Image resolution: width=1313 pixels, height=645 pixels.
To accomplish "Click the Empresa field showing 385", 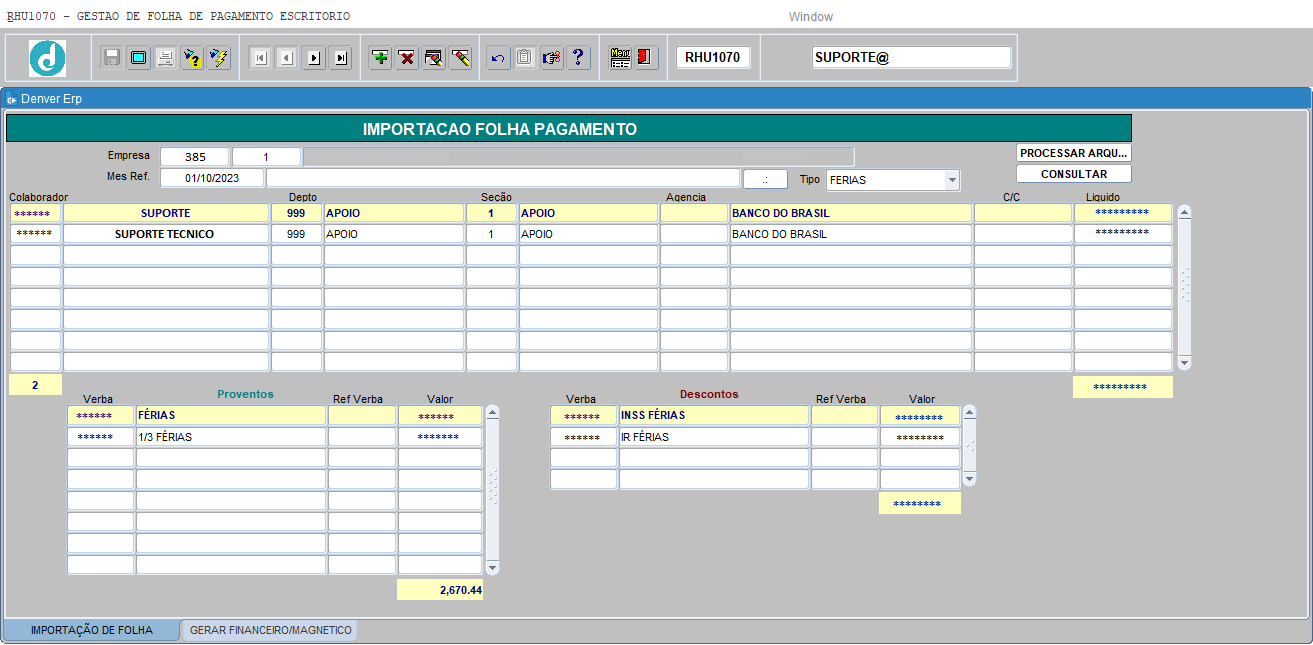I will point(195,157).
